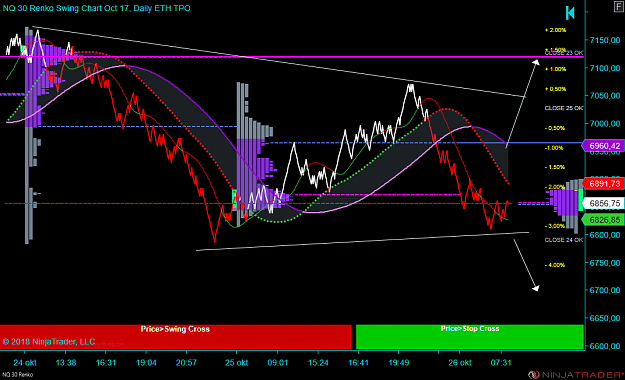This screenshot has height=380, width=625.
Task: Click the 26 okt date label
Action: click(460, 363)
